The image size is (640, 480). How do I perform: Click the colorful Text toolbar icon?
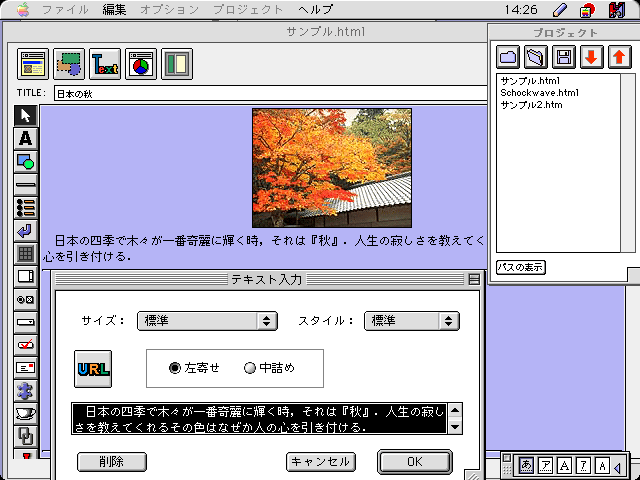(105, 64)
